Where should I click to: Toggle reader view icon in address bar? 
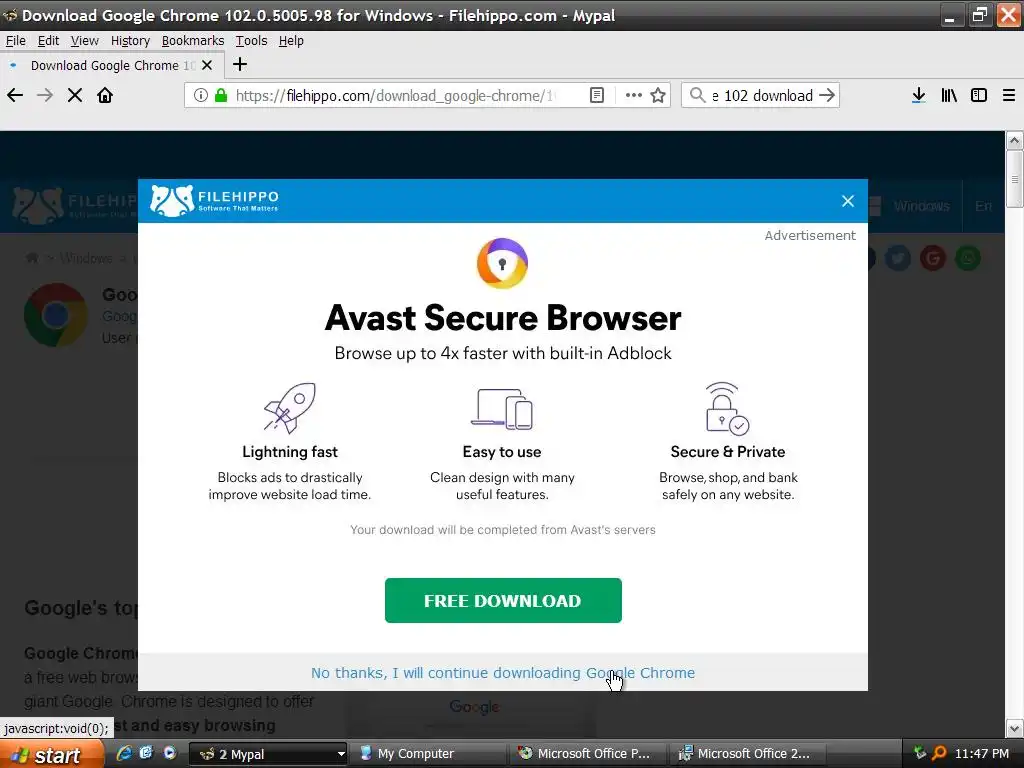pos(597,95)
